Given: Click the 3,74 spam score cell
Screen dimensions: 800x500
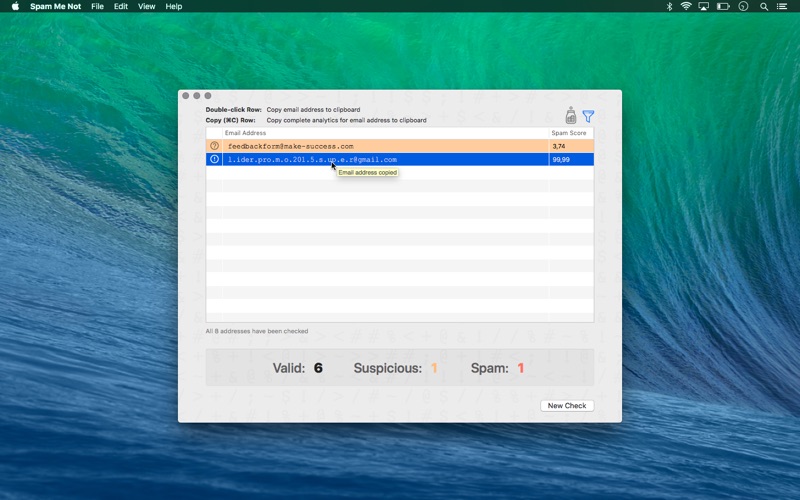Looking at the screenshot, I should [x=571, y=146].
